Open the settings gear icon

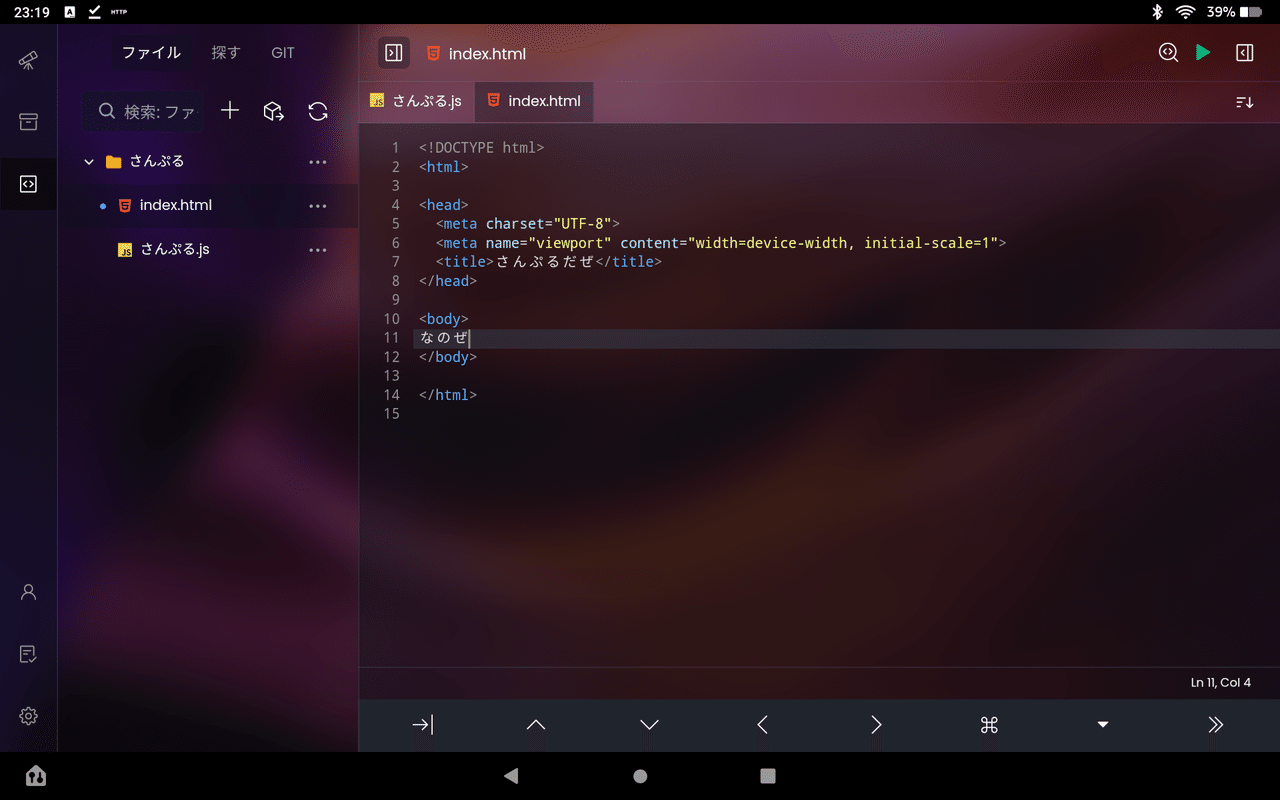pos(28,716)
